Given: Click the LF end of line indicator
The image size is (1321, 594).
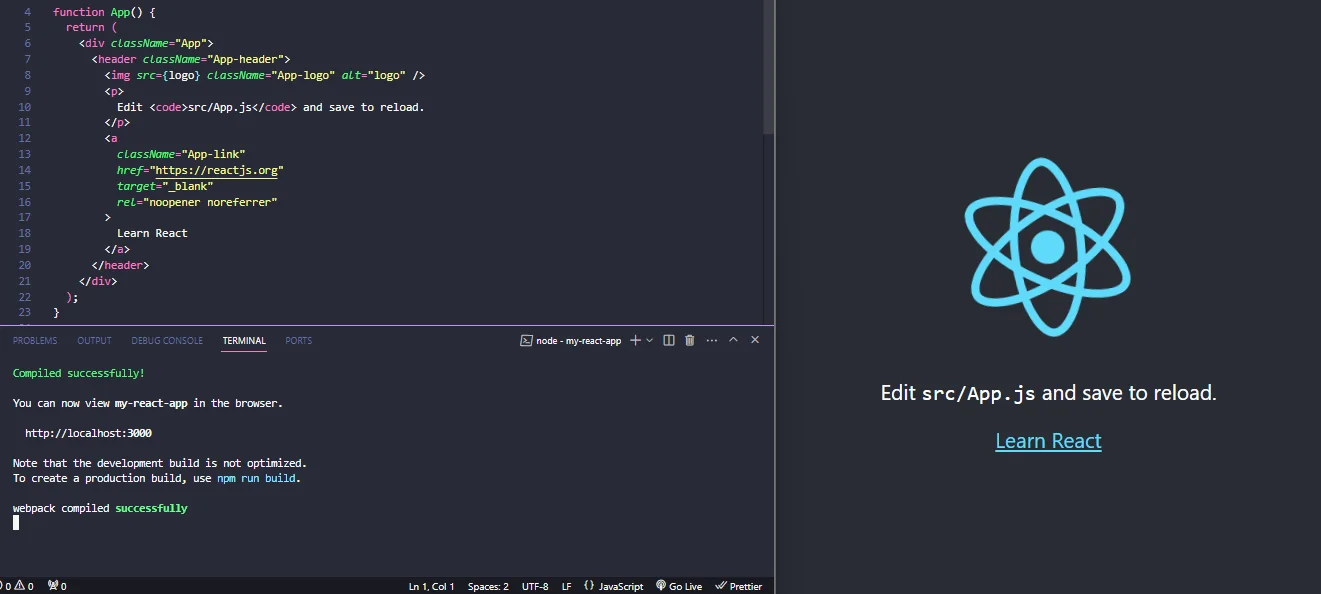Looking at the screenshot, I should tap(567, 586).
